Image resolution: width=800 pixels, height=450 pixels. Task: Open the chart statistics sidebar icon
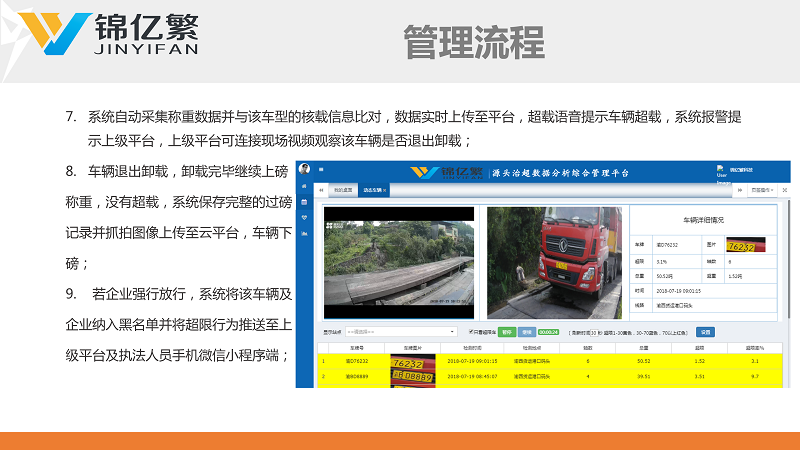[304, 232]
